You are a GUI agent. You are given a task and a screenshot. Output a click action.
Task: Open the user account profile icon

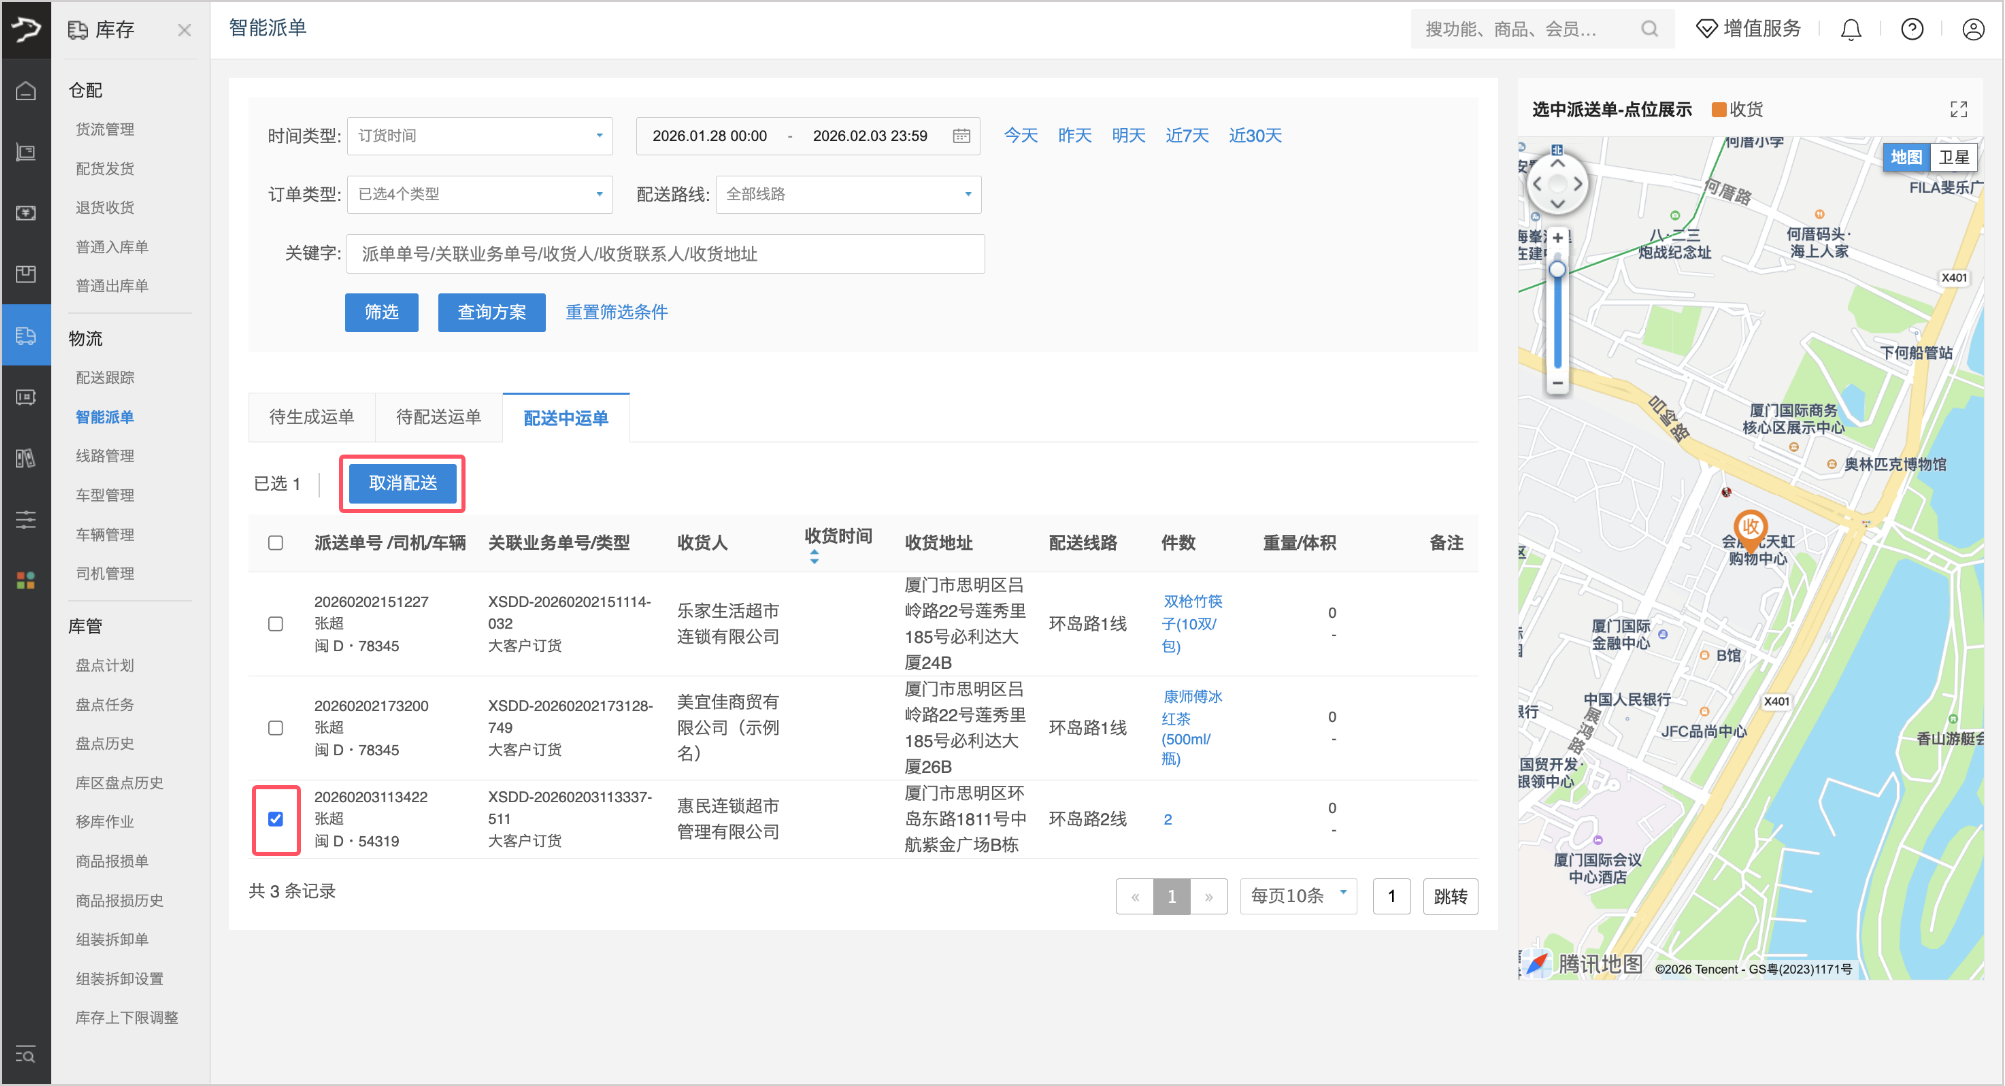[x=1973, y=30]
